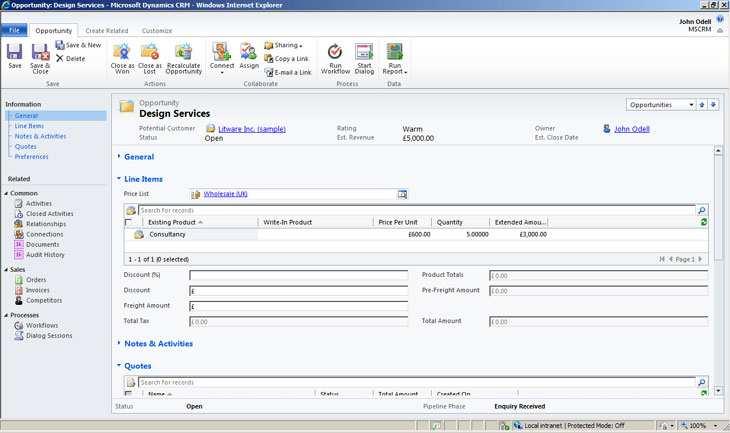
Task: E-mail a Link to the record
Action: [288, 73]
